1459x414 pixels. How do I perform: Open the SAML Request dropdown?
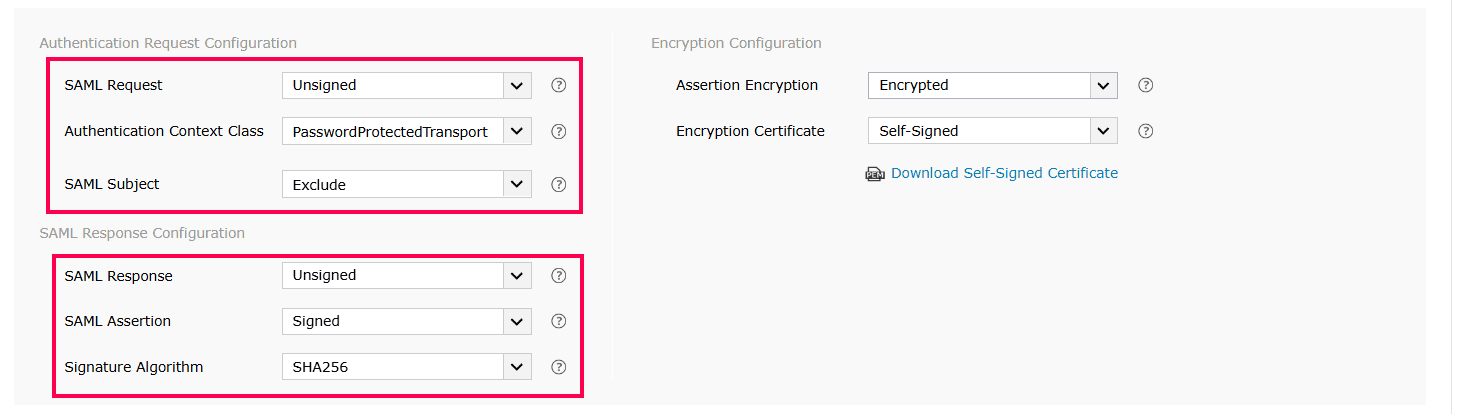(x=406, y=85)
